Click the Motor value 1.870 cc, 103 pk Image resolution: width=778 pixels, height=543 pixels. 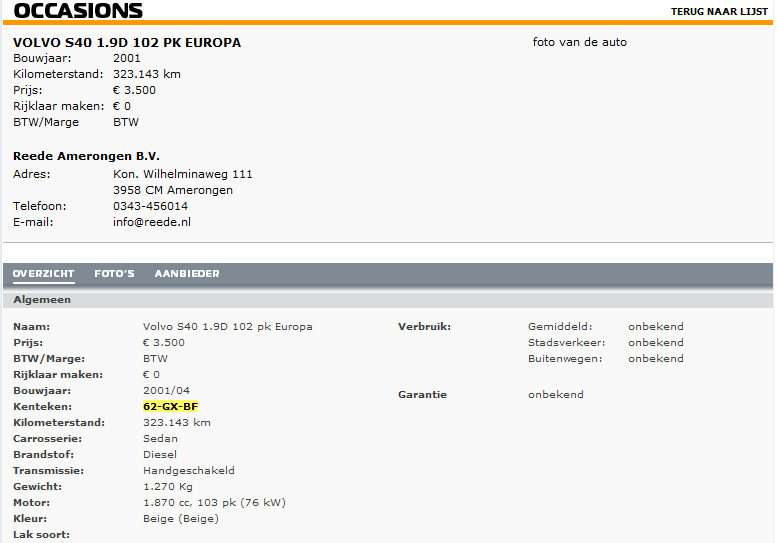pyautogui.click(x=214, y=502)
